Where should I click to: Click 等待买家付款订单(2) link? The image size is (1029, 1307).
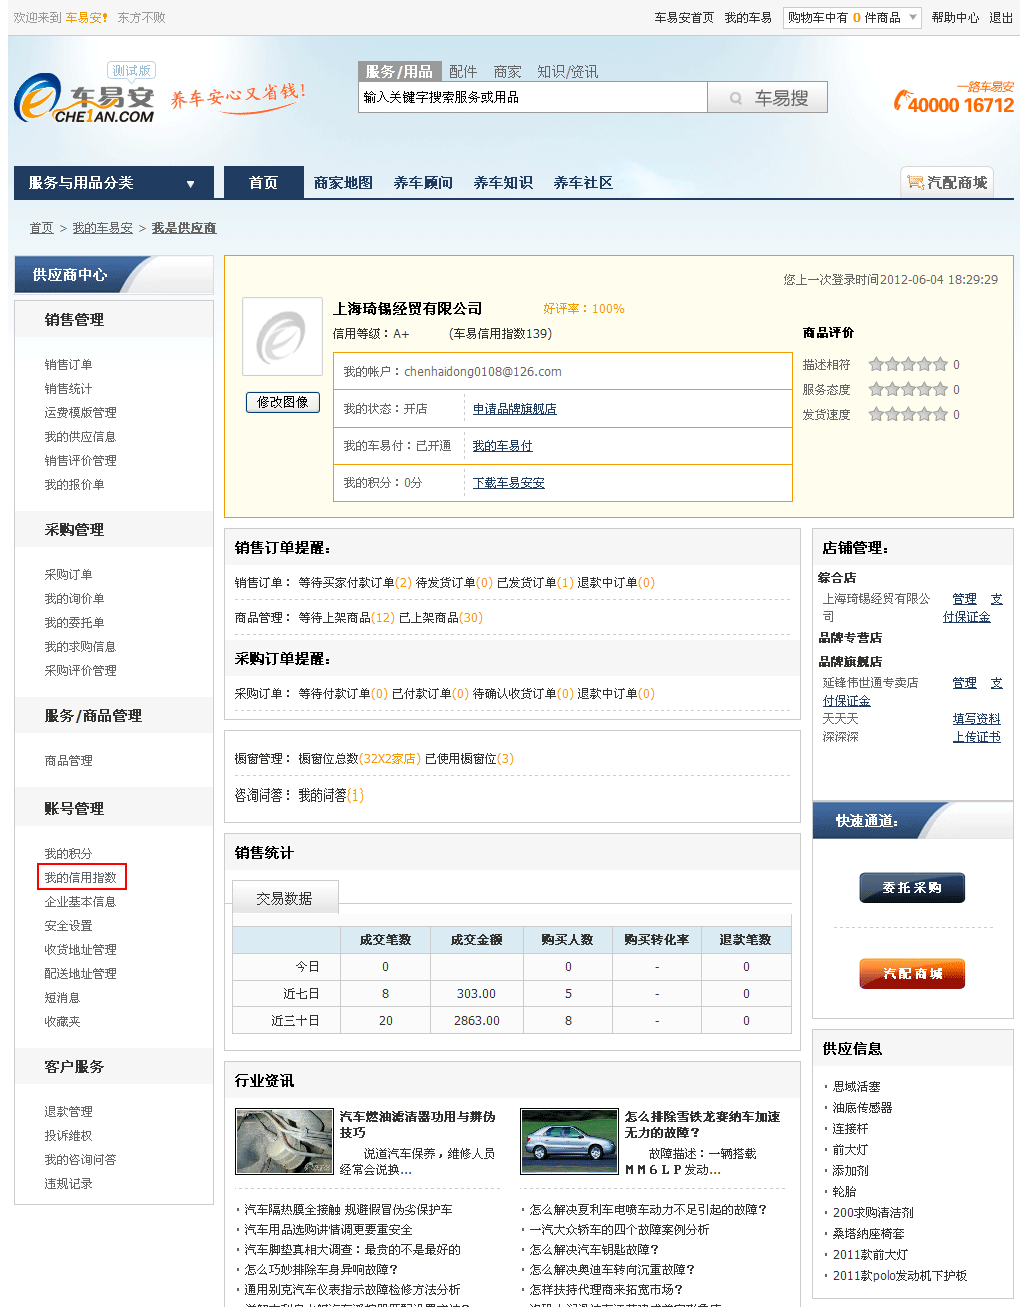click(355, 583)
